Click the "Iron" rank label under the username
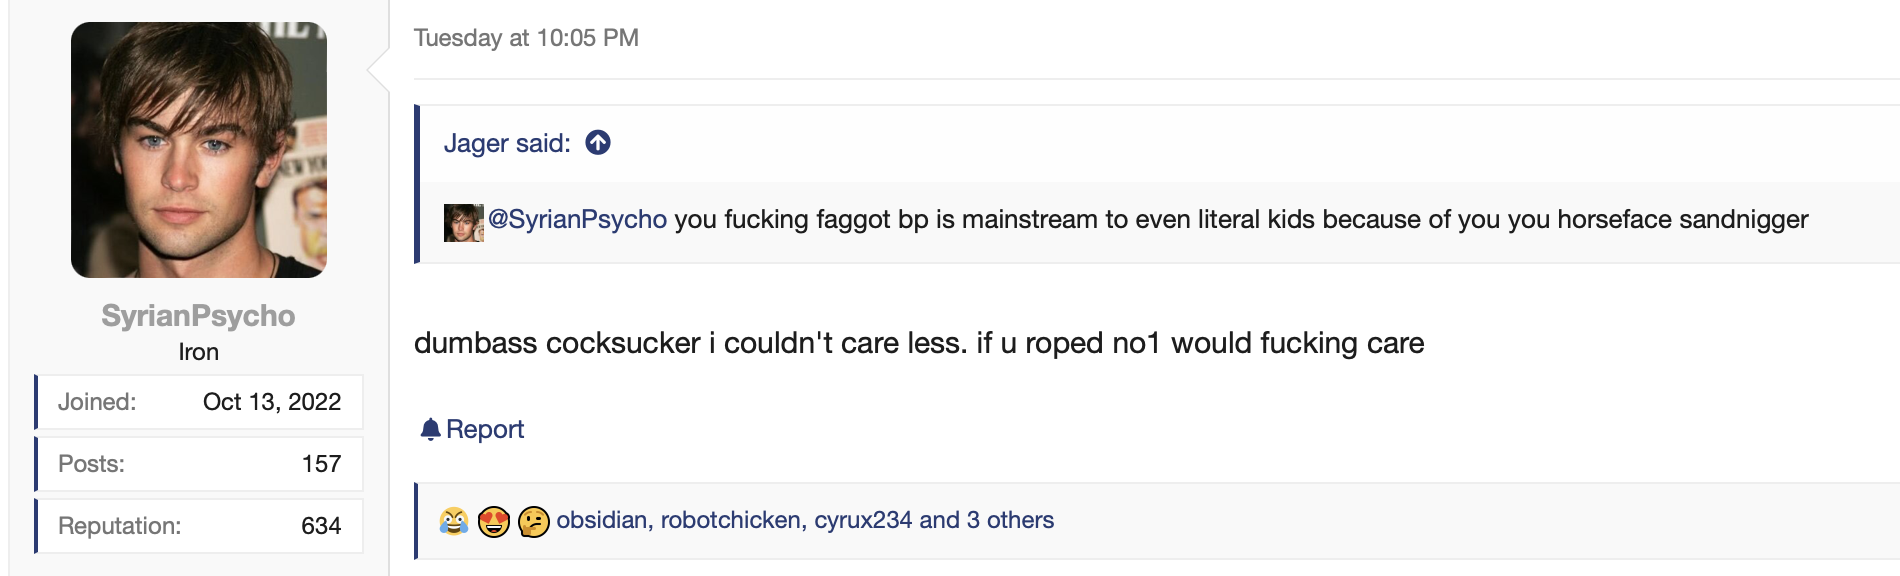 (x=198, y=352)
